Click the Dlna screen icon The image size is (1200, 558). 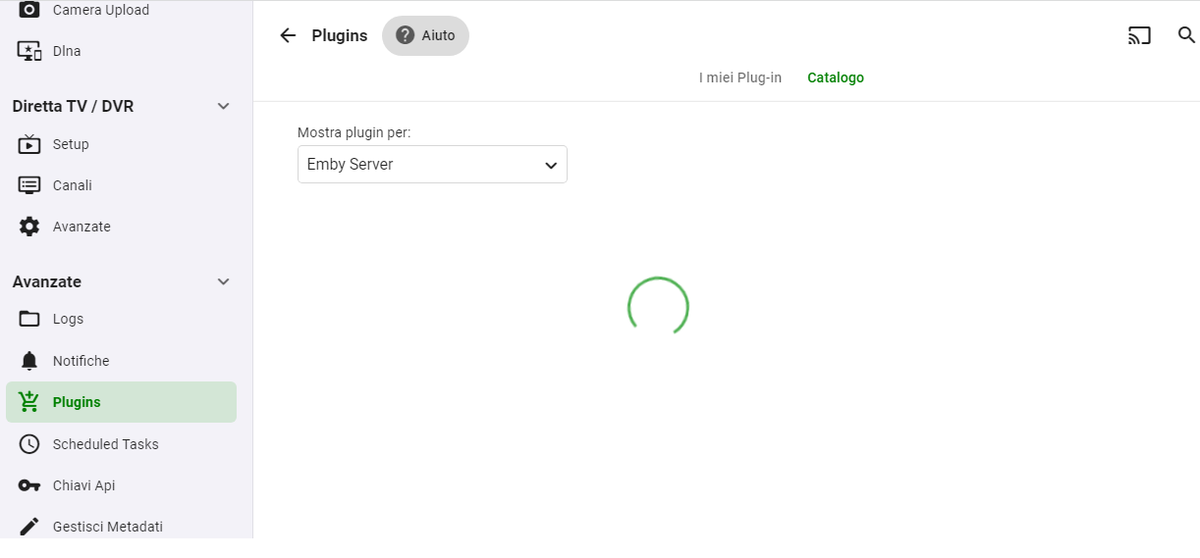[30, 51]
